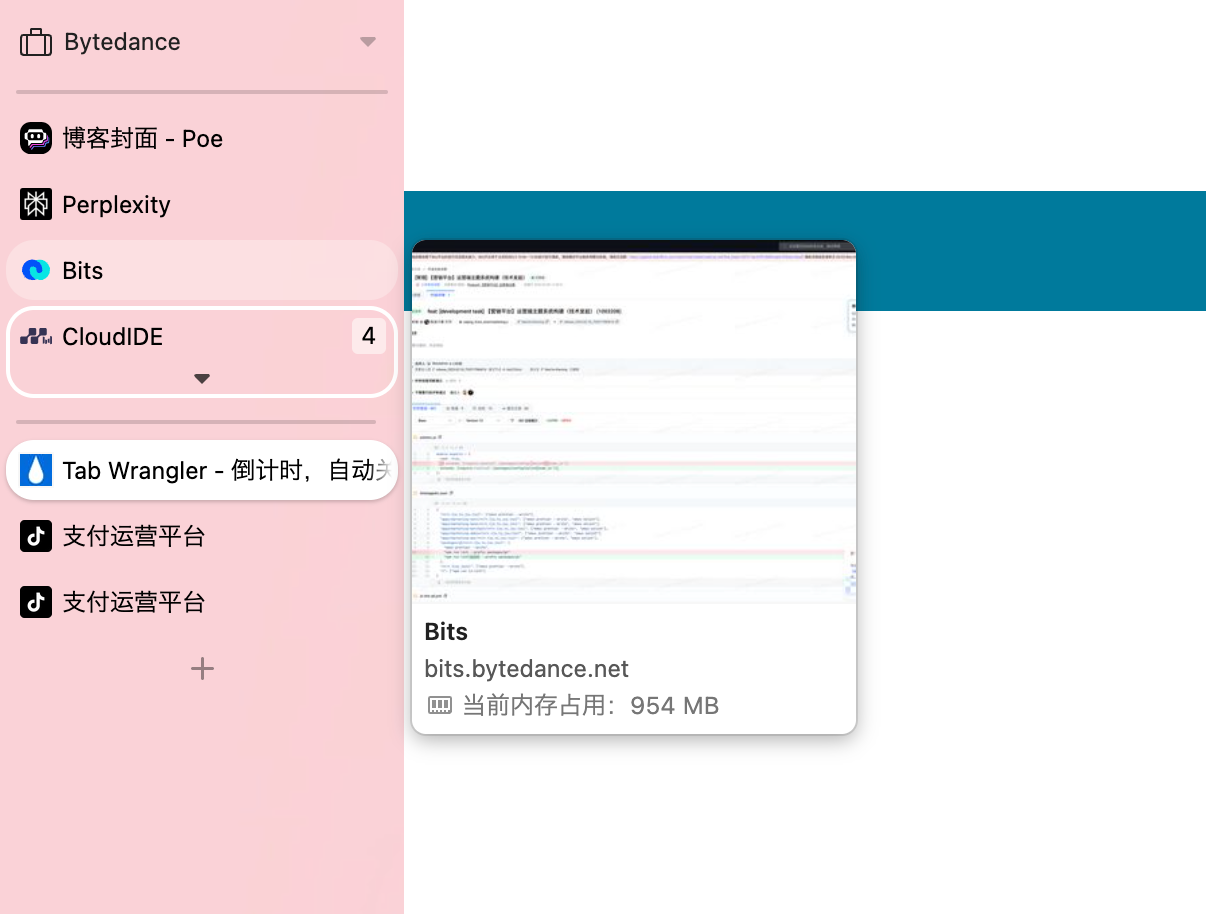Click the first 支付运营平台 TikTok favicon
Image resolution: width=1206 pixels, height=914 pixels.
36,536
